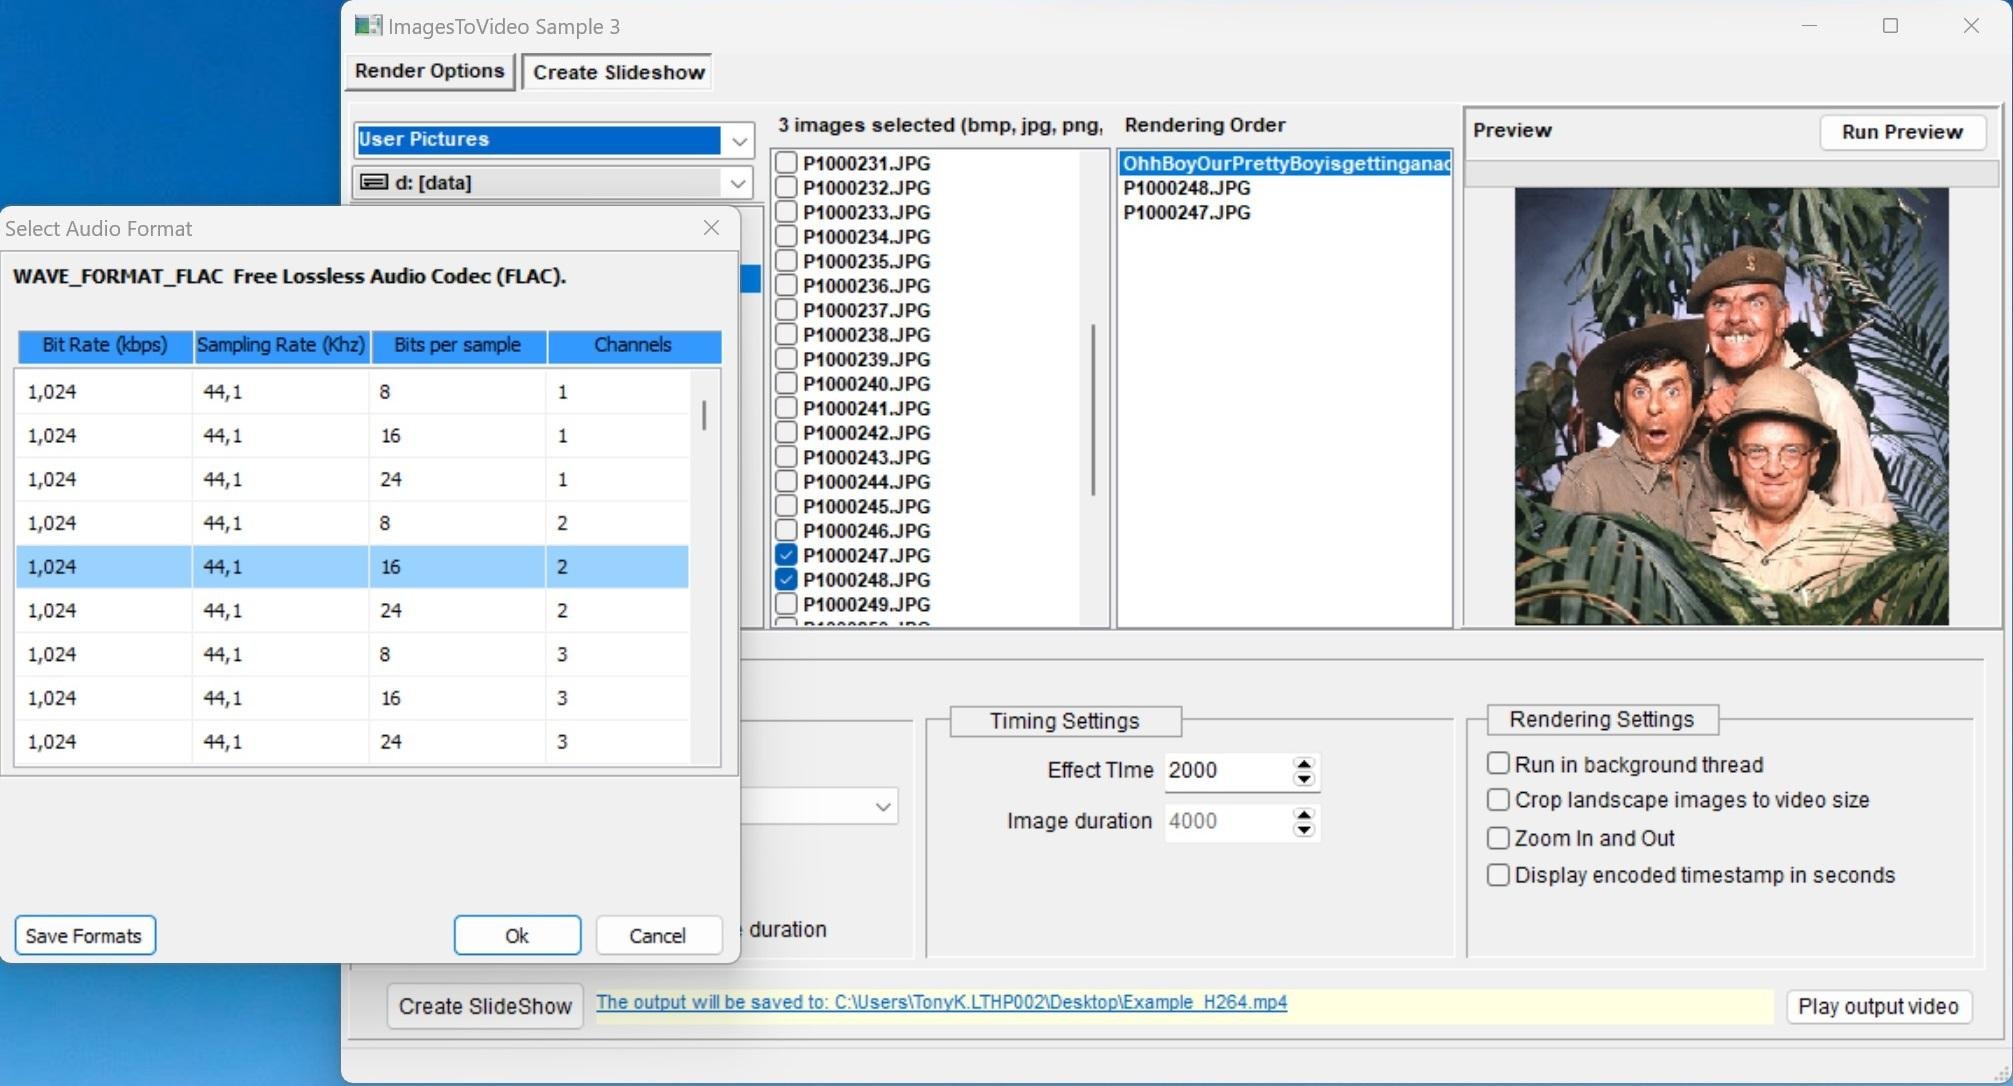Open the d: [data] drive dropdown
Screen dimensions: 2013x1086
[738, 183]
